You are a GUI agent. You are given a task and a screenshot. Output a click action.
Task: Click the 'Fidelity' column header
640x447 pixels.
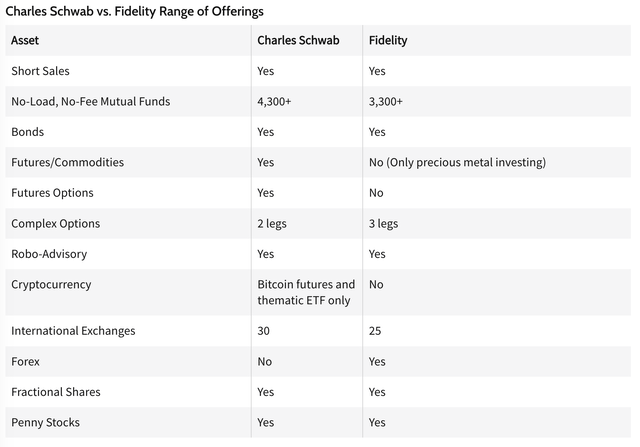387,41
